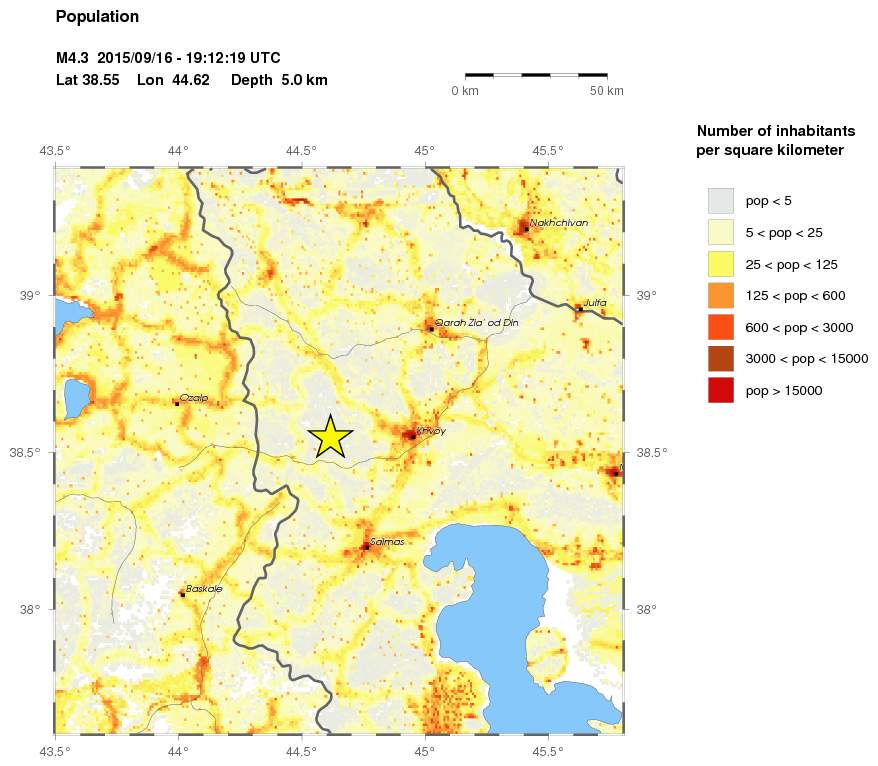
Task: Click the 0 km scale label
Action: pyautogui.click(x=465, y=91)
